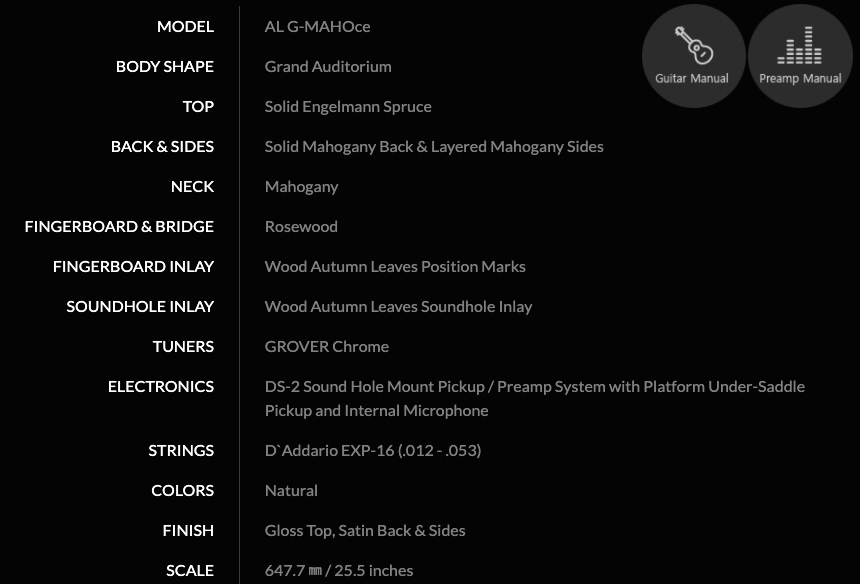Click the AL G-MAHOce model name
860x584 pixels.
point(317,26)
